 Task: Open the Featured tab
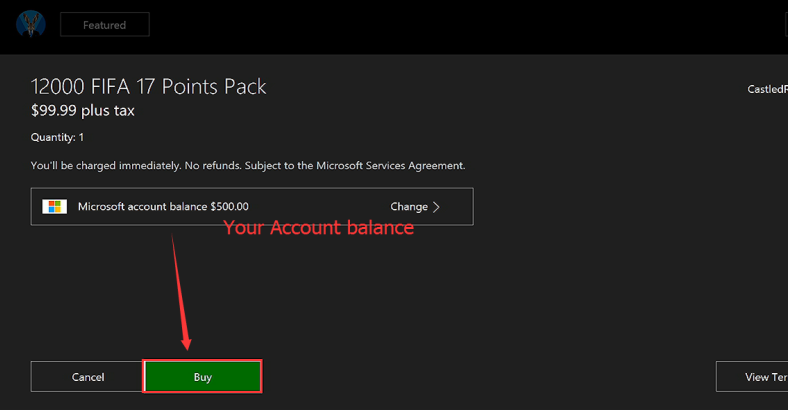tap(105, 25)
